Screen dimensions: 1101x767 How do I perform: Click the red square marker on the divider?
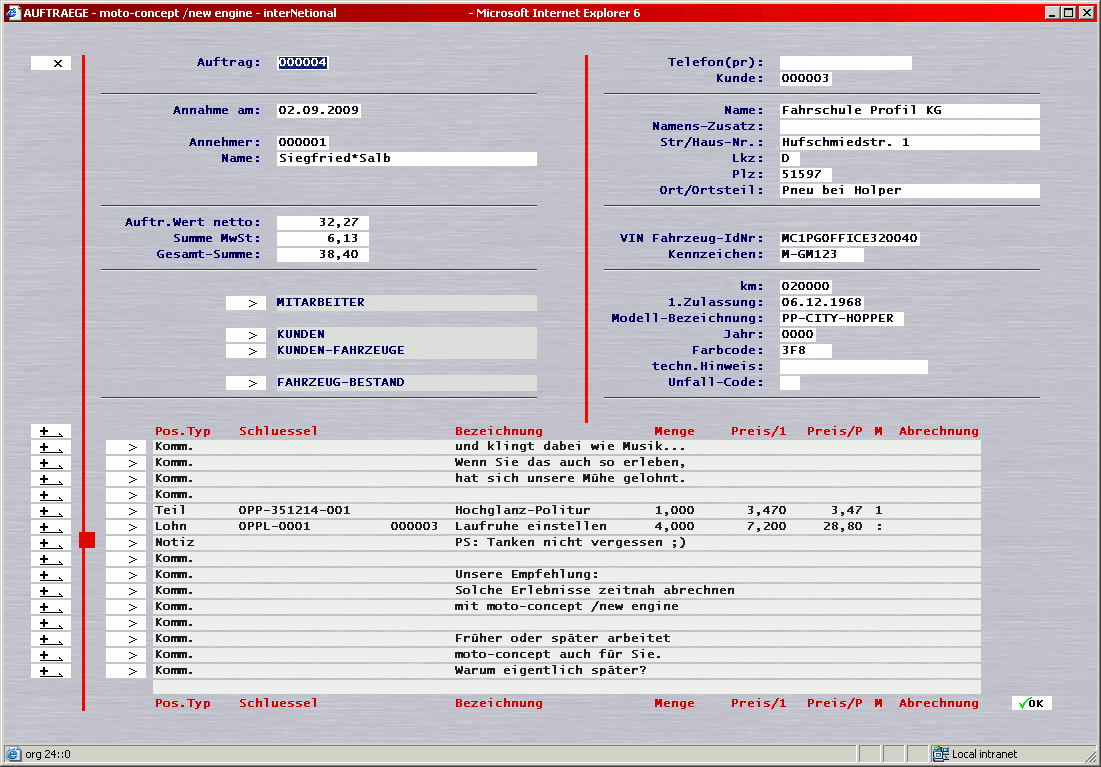87,540
